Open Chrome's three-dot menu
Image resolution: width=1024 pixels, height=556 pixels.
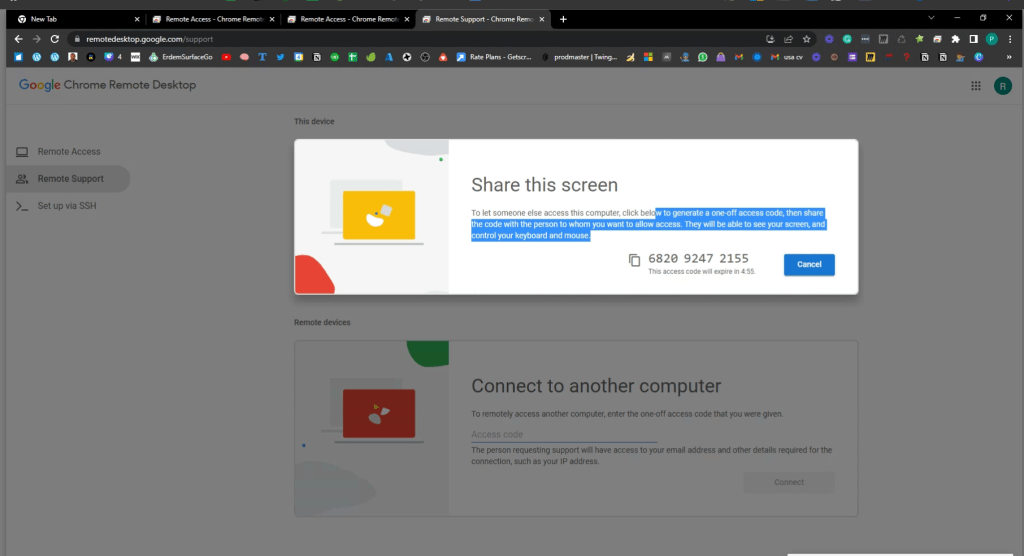pyautogui.click(x=1010, y=39)
